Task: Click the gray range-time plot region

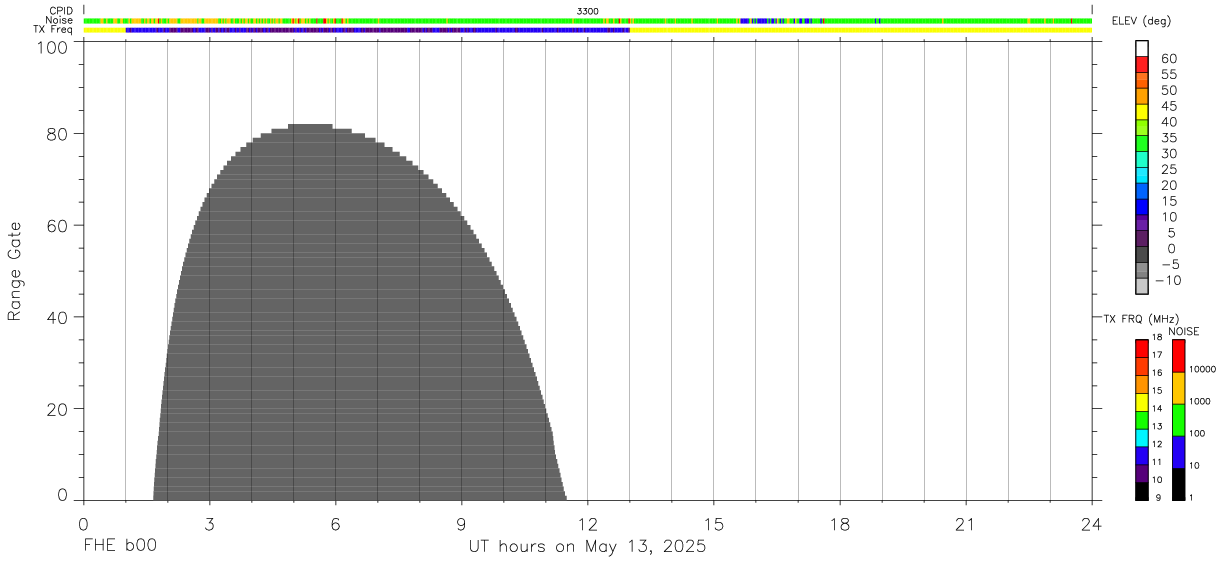Action: [x=359, y=312]
